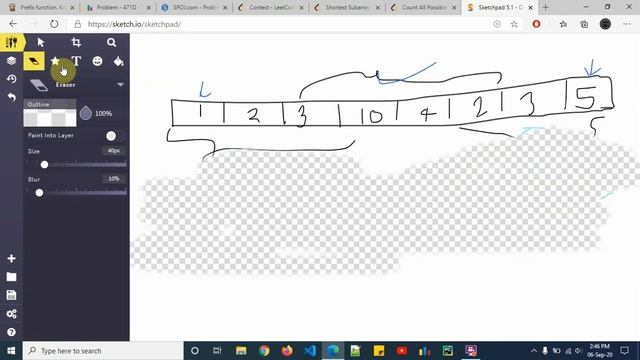The height and width of the screenshot is (360, 640).
Task: Open the Sketchpad tools menu icon
Action: pyautogui.click(x=11, y=42)
